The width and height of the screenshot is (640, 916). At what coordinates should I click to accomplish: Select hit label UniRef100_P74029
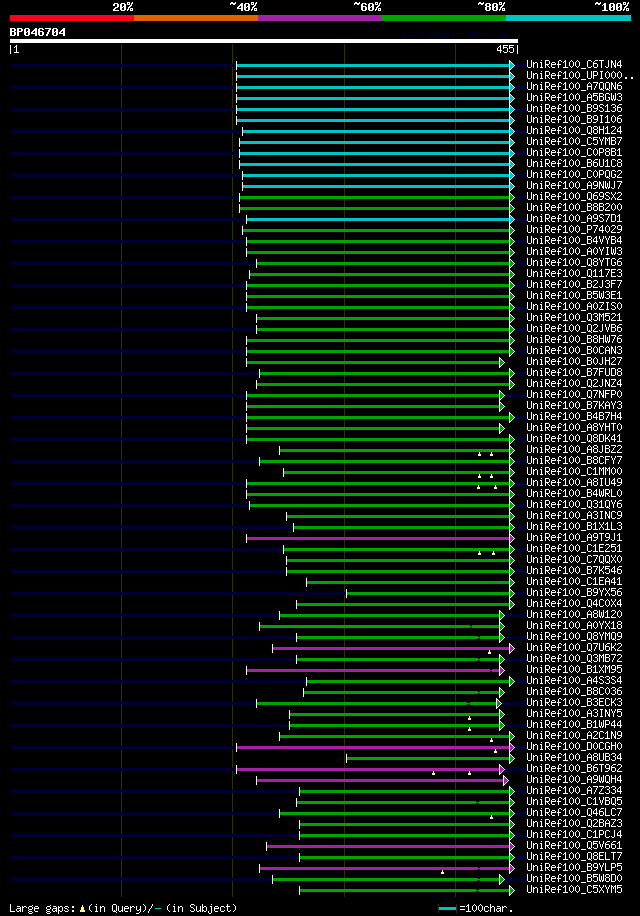(x=574, y=230)
